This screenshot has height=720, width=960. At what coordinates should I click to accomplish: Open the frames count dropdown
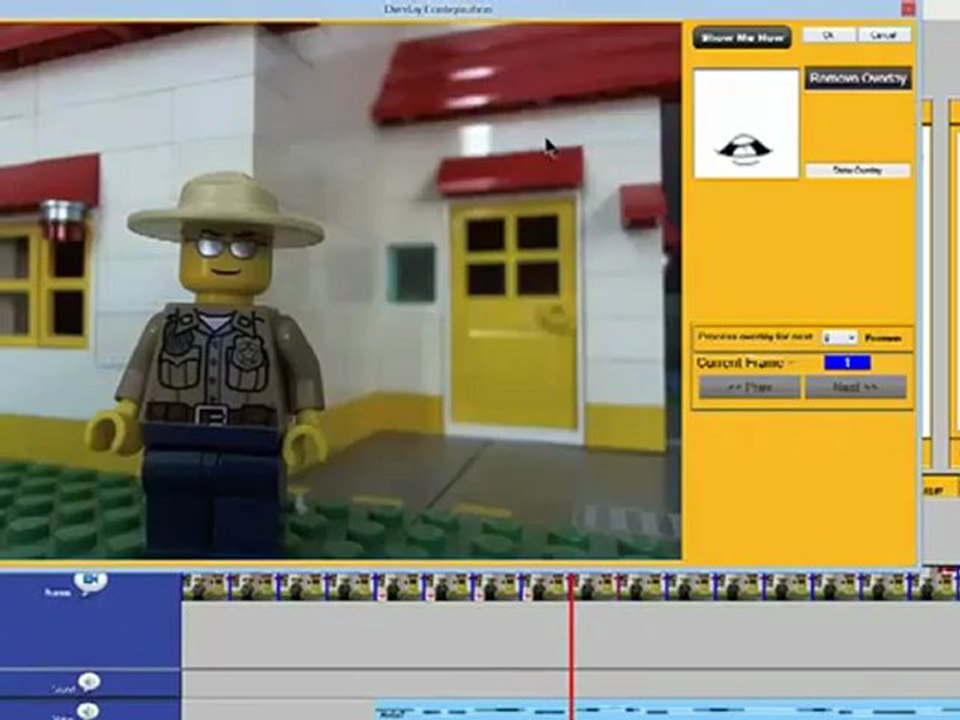[x=839, y=338]
